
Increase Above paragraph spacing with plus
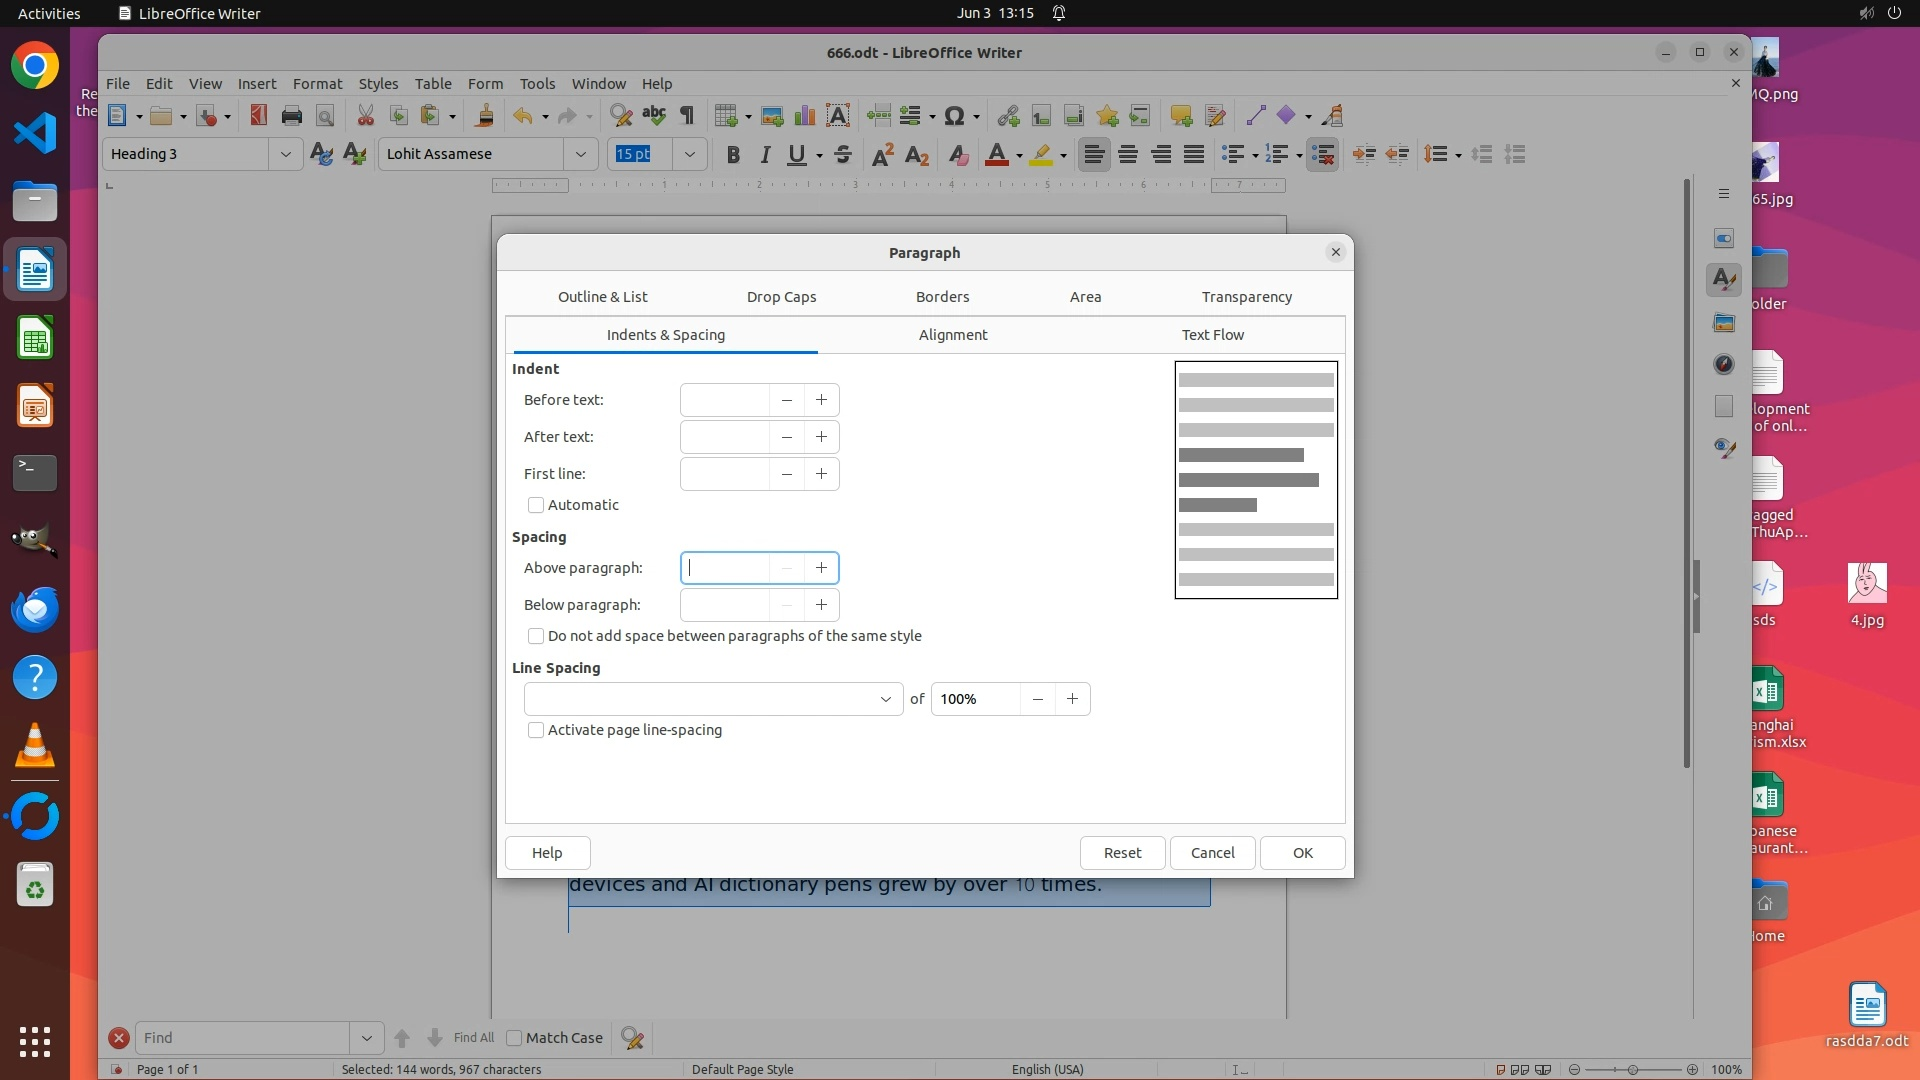821,568
